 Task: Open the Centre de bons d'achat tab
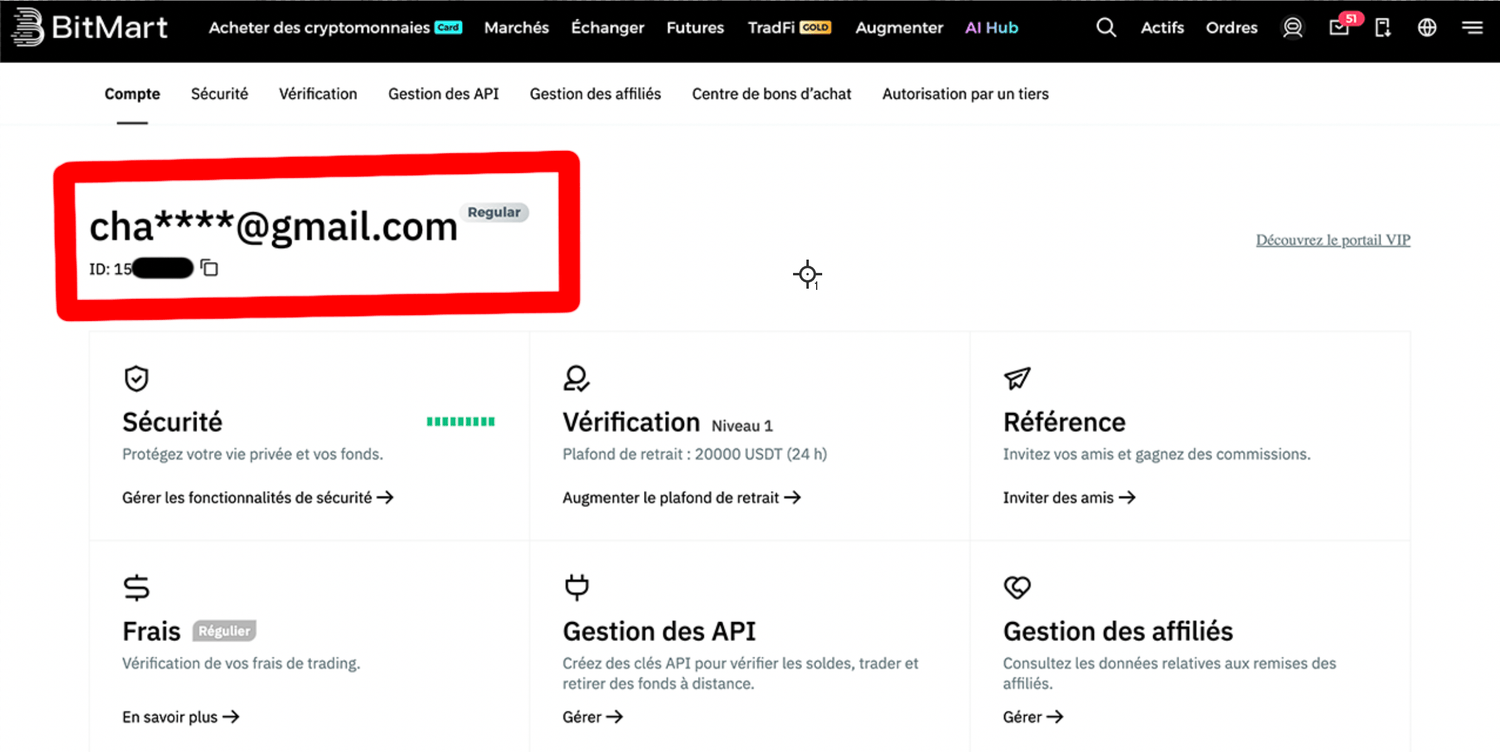771,94
